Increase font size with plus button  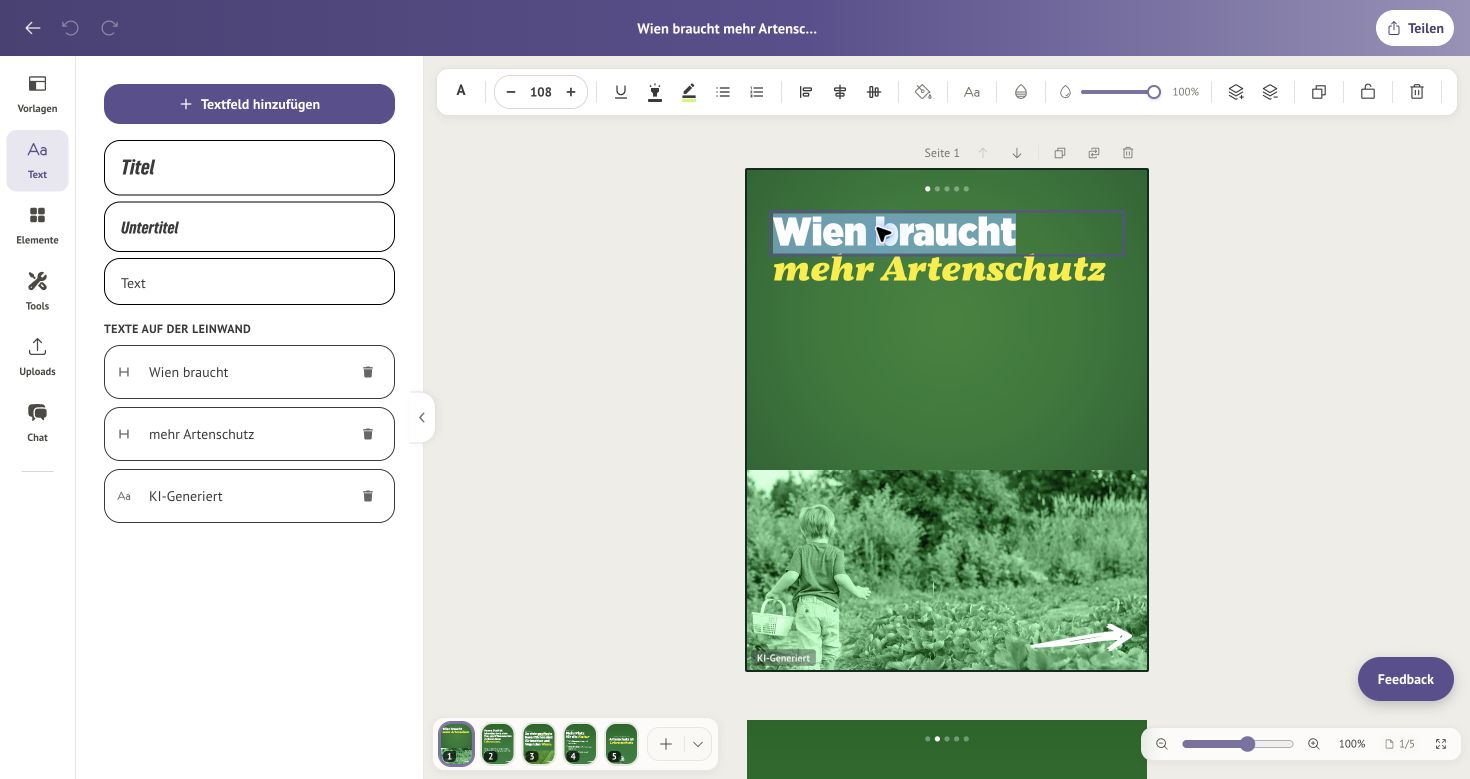pyautogui.click(x=571, y=92)
